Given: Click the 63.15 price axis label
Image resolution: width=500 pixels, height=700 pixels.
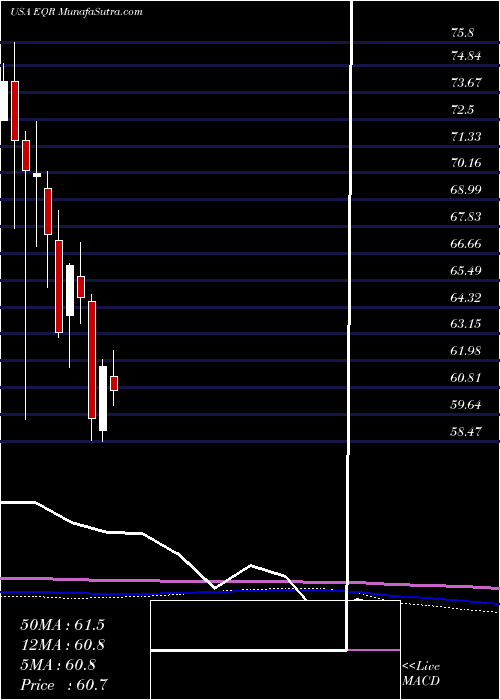Looking at the screenshot, I should (466, 324).
